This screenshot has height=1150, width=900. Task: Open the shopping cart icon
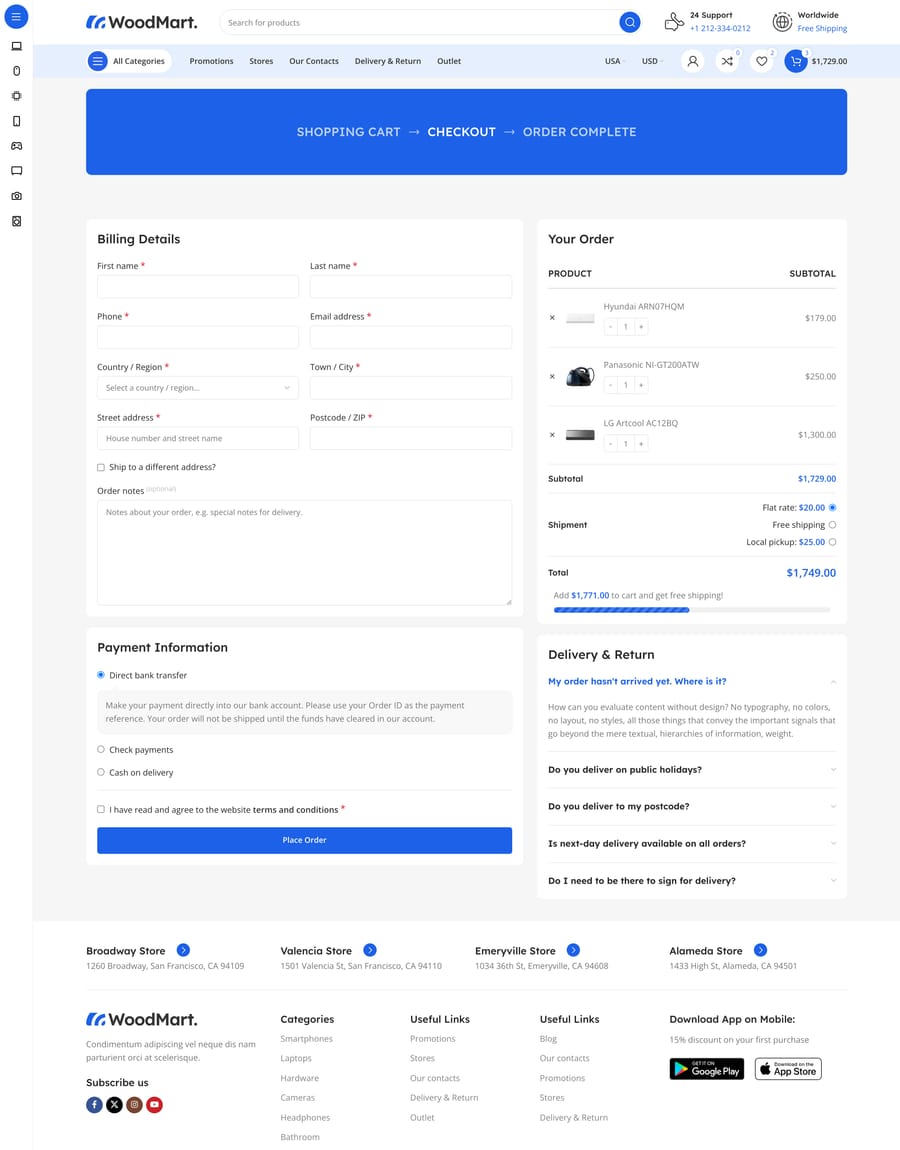[x=796, y=62]
